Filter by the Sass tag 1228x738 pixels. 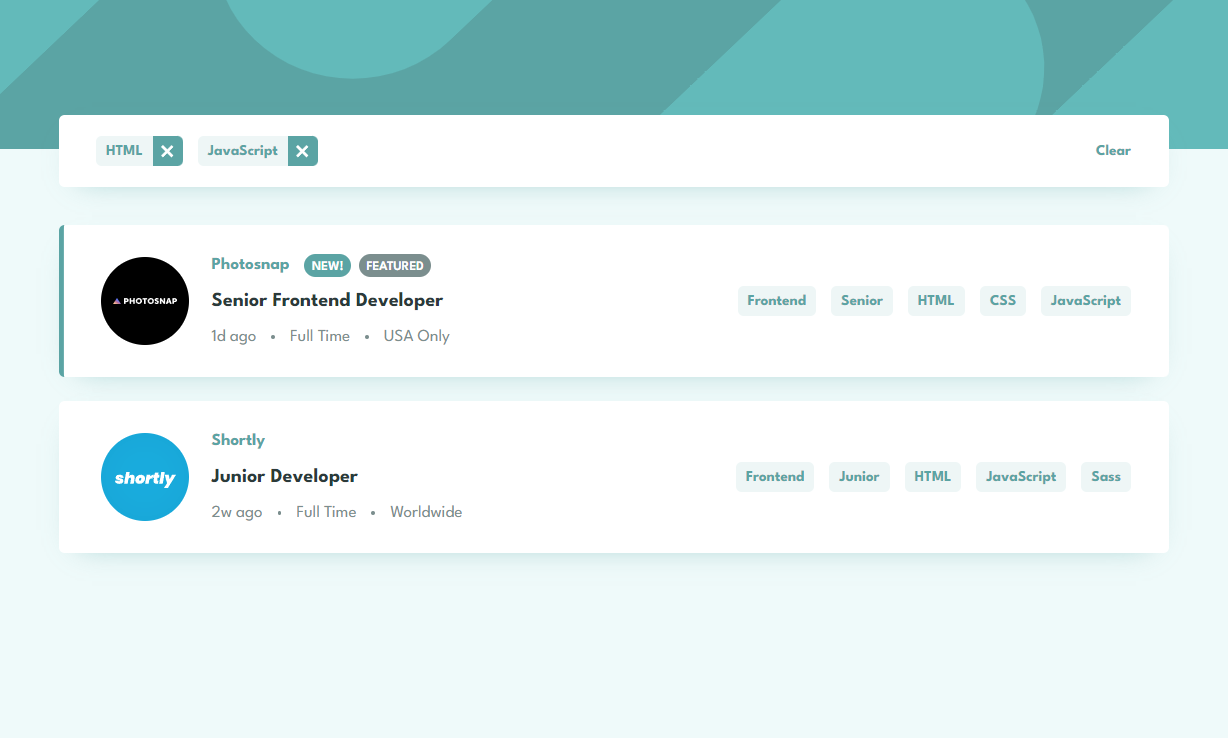pyautogui.click(x=1105, y=477)
